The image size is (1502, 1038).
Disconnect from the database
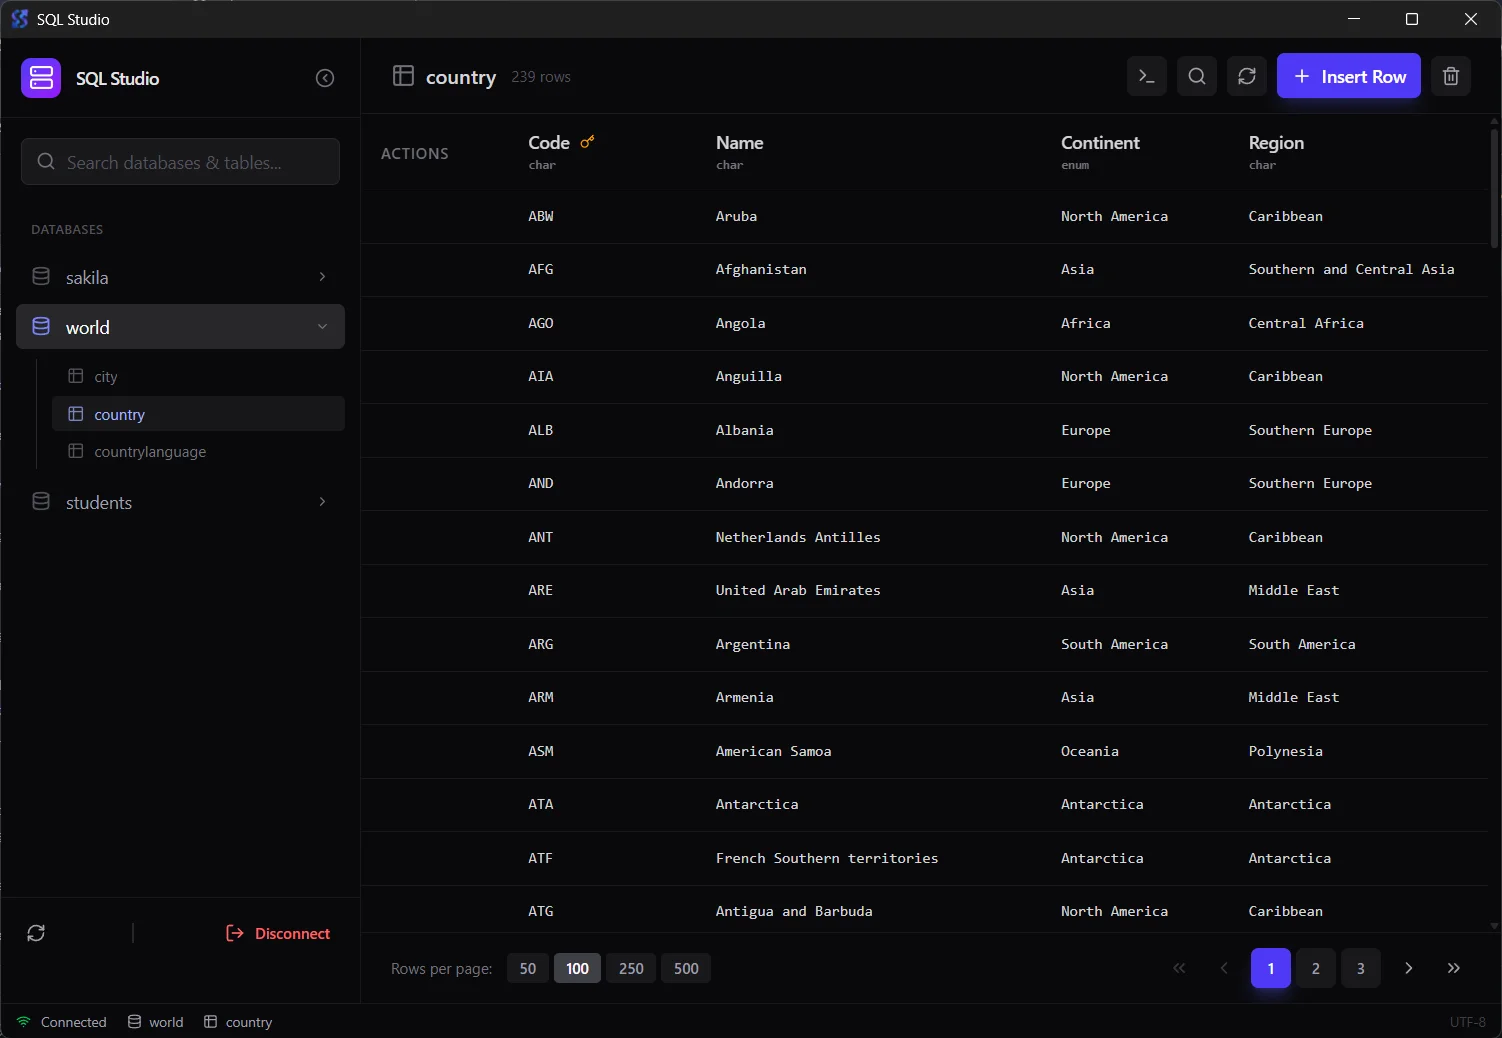click(x=278, y=933)
